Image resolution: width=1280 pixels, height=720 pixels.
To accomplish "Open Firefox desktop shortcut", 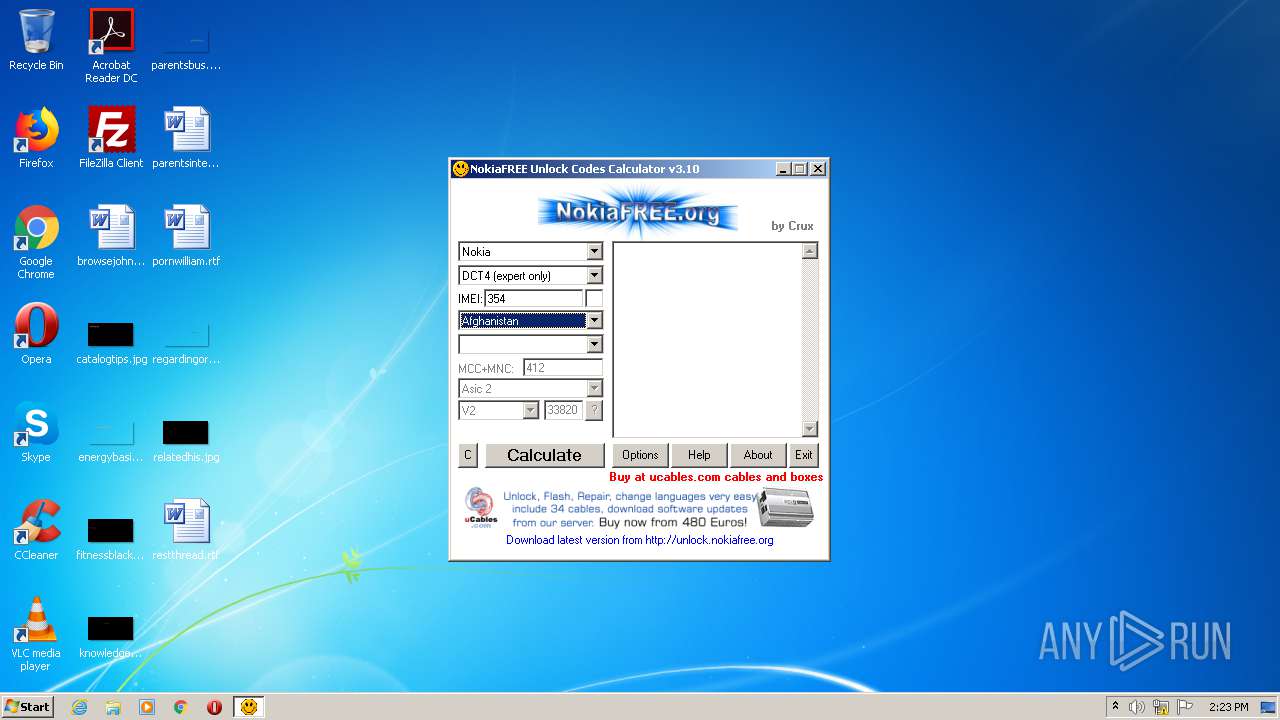I will click(36, 138).
